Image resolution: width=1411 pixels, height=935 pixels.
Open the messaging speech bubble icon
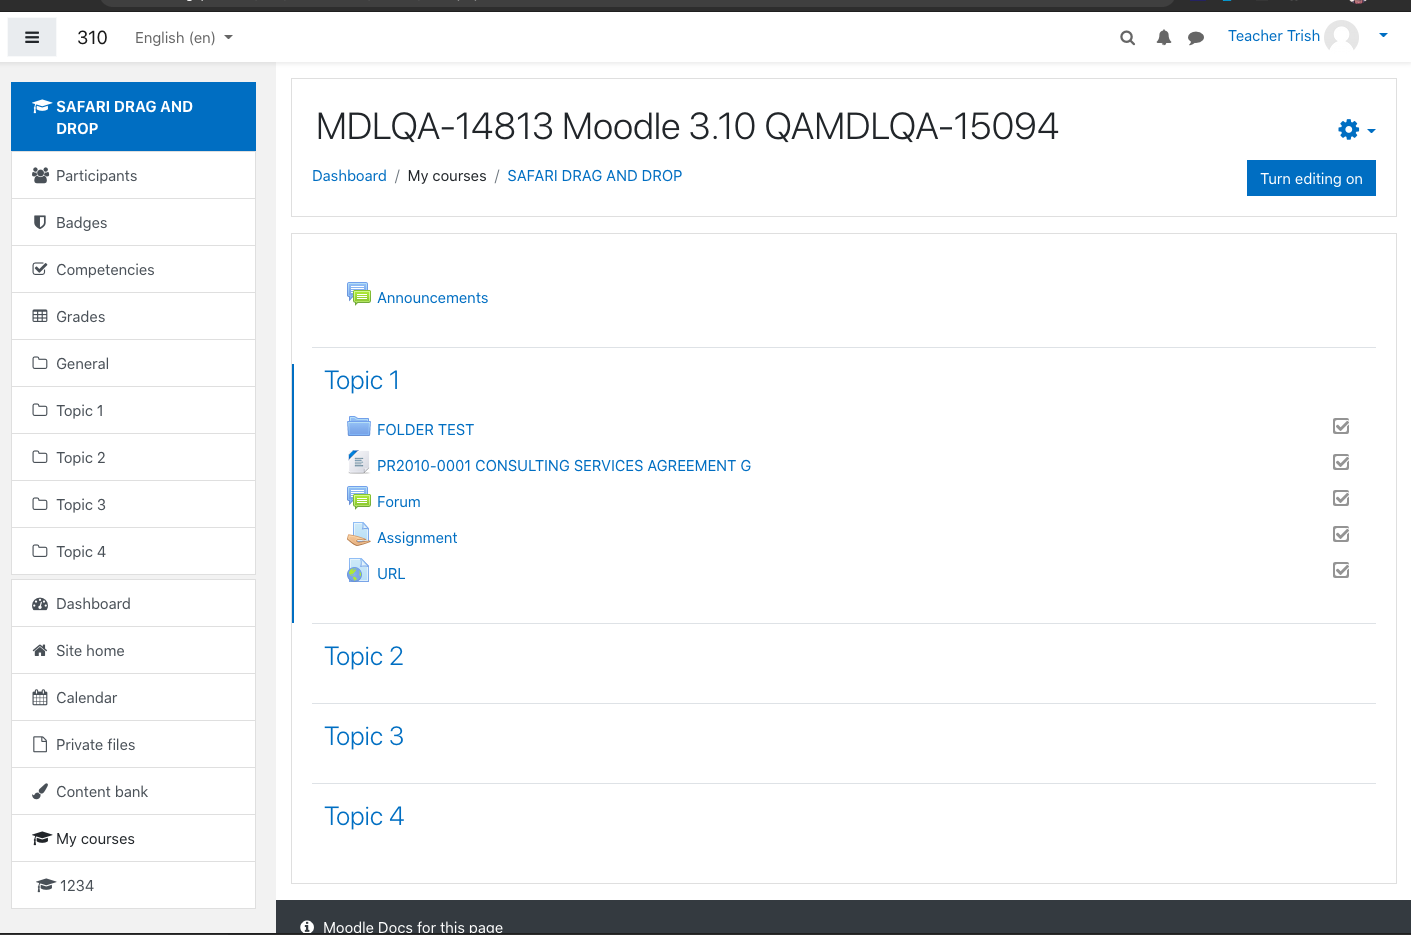pyautogui.click(x=1196, y=38)
